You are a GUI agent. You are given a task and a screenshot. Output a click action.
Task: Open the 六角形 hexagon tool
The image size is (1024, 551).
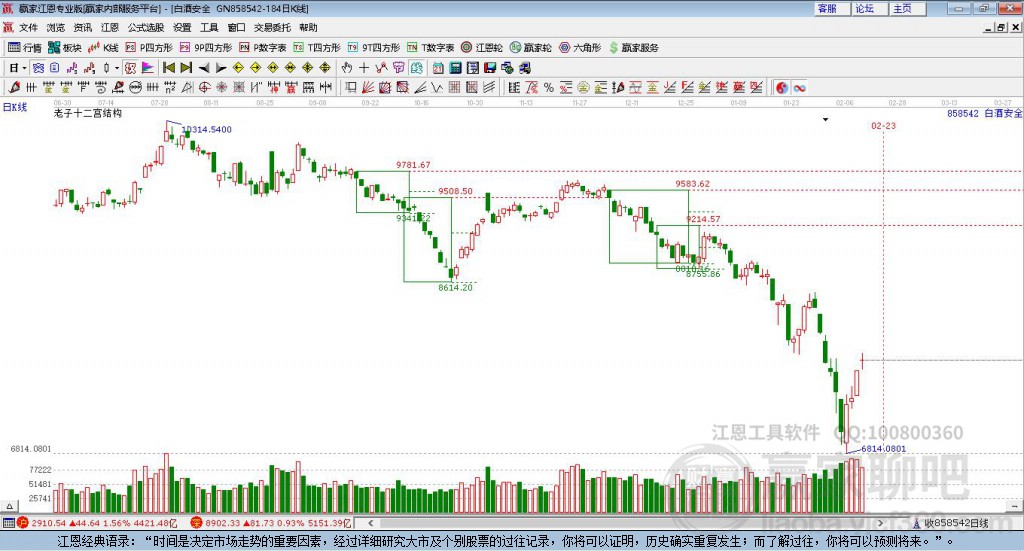pos(580,48)
